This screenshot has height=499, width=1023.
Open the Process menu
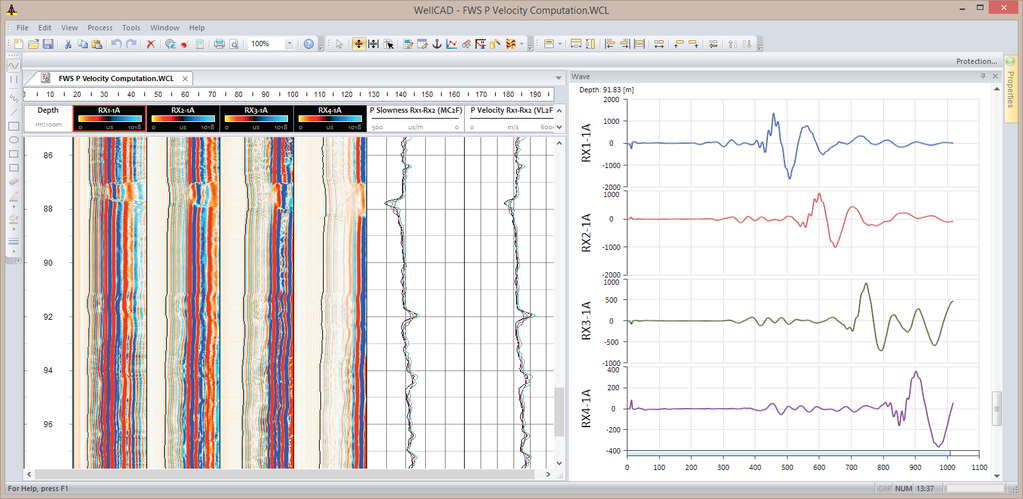pos(100,27)
